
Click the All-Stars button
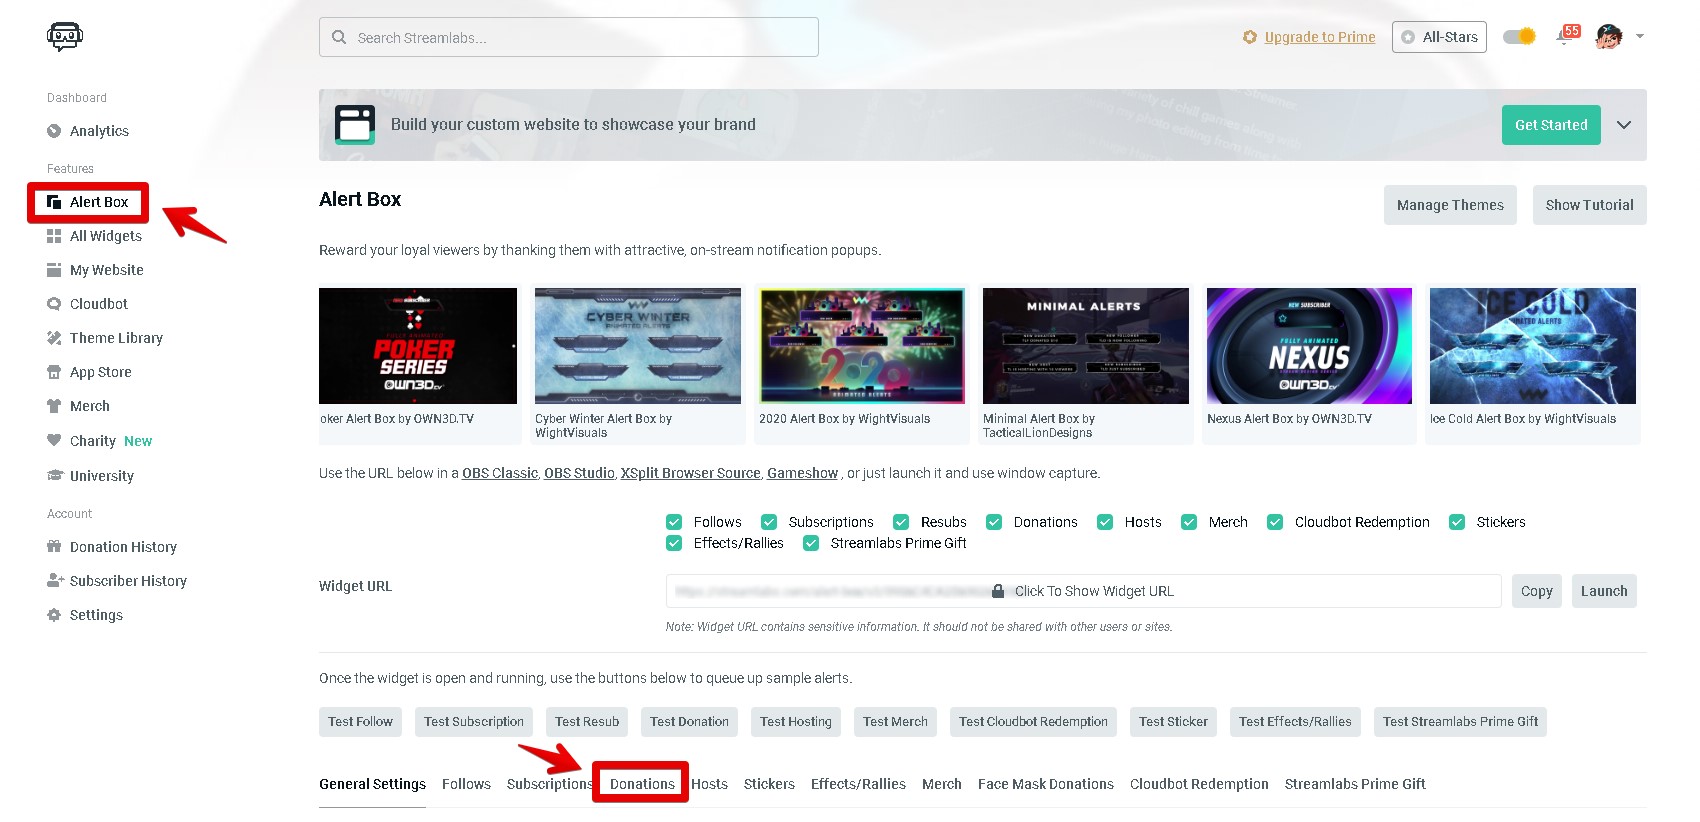point(1439,37)
